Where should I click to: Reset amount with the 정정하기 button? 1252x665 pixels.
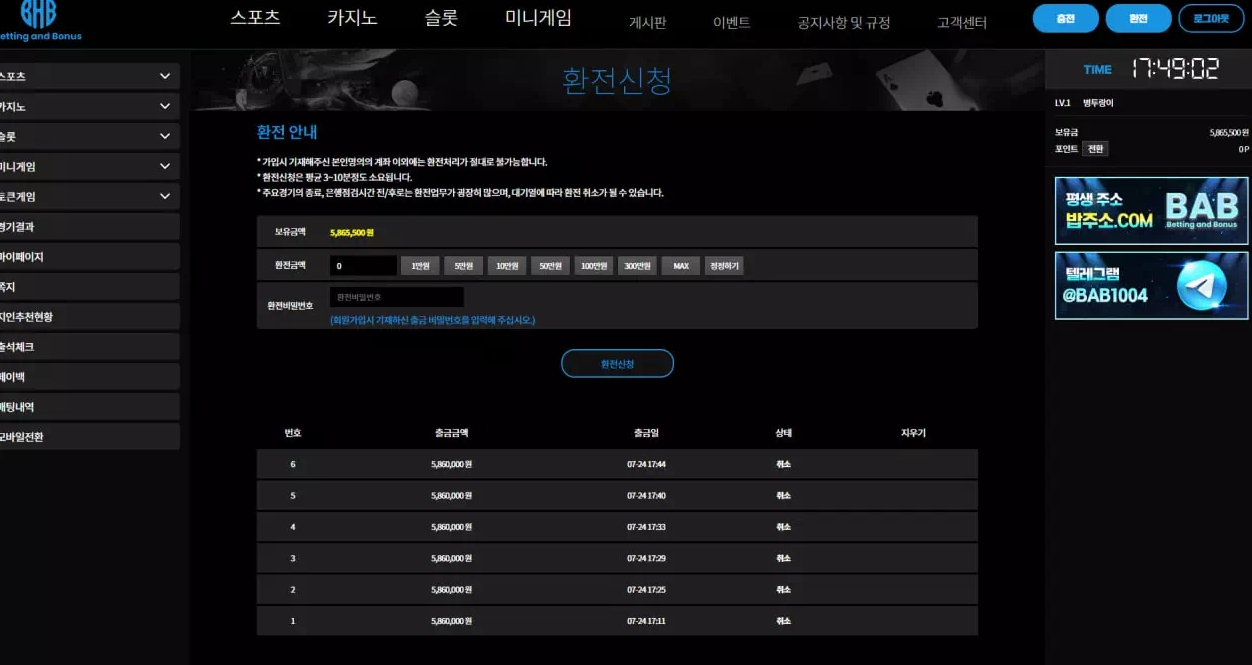click(x=723, y=266)
